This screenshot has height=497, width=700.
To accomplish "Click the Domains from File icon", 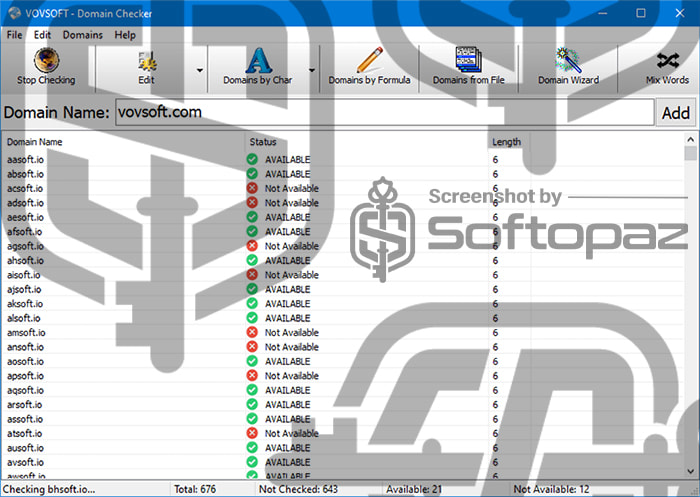I will [468, 60].
